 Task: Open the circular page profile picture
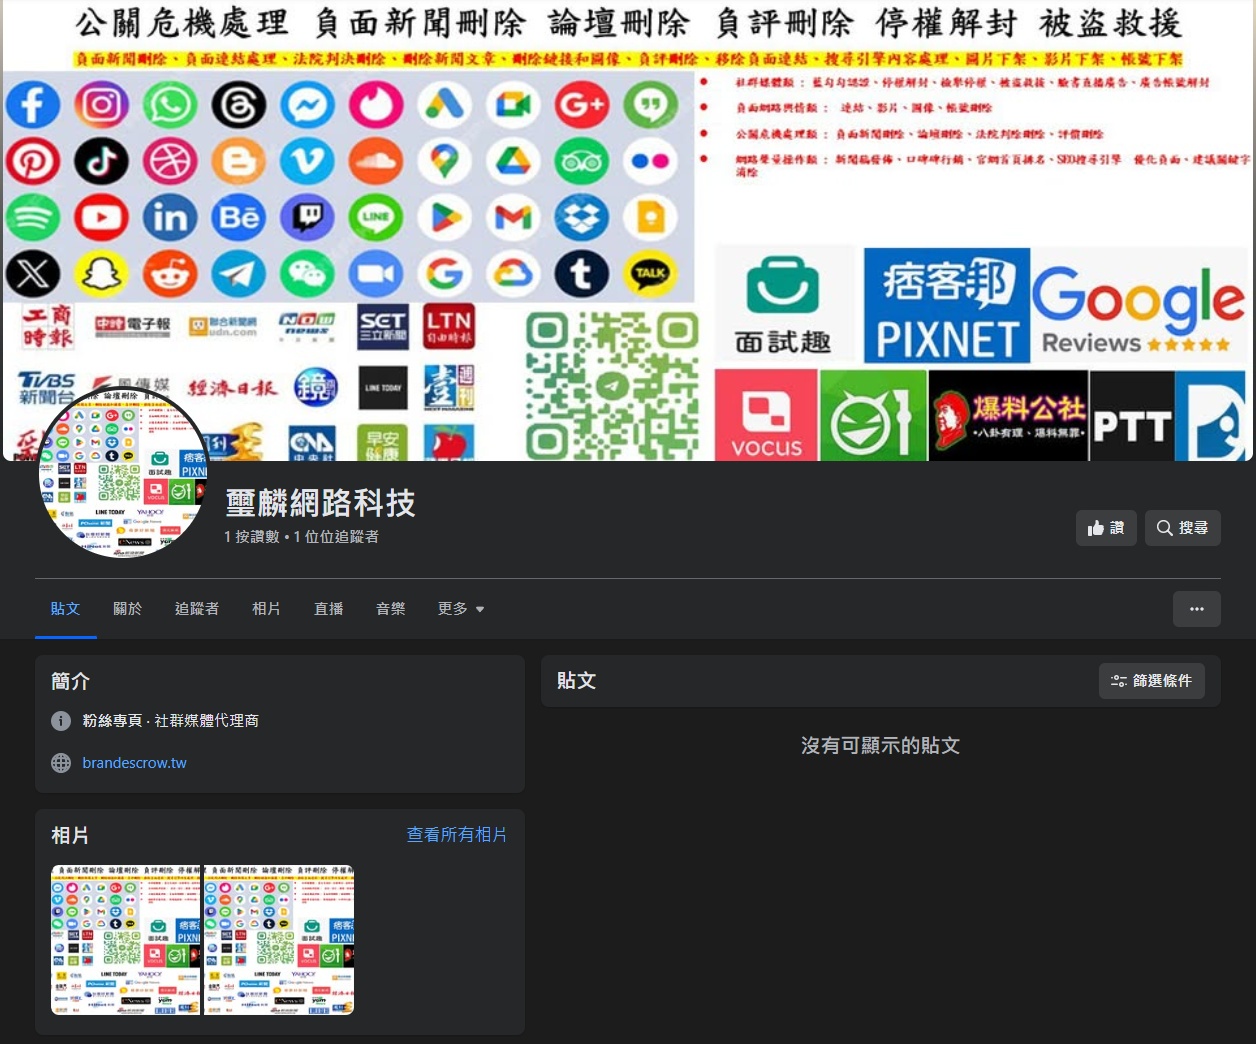tap(123, 472)
